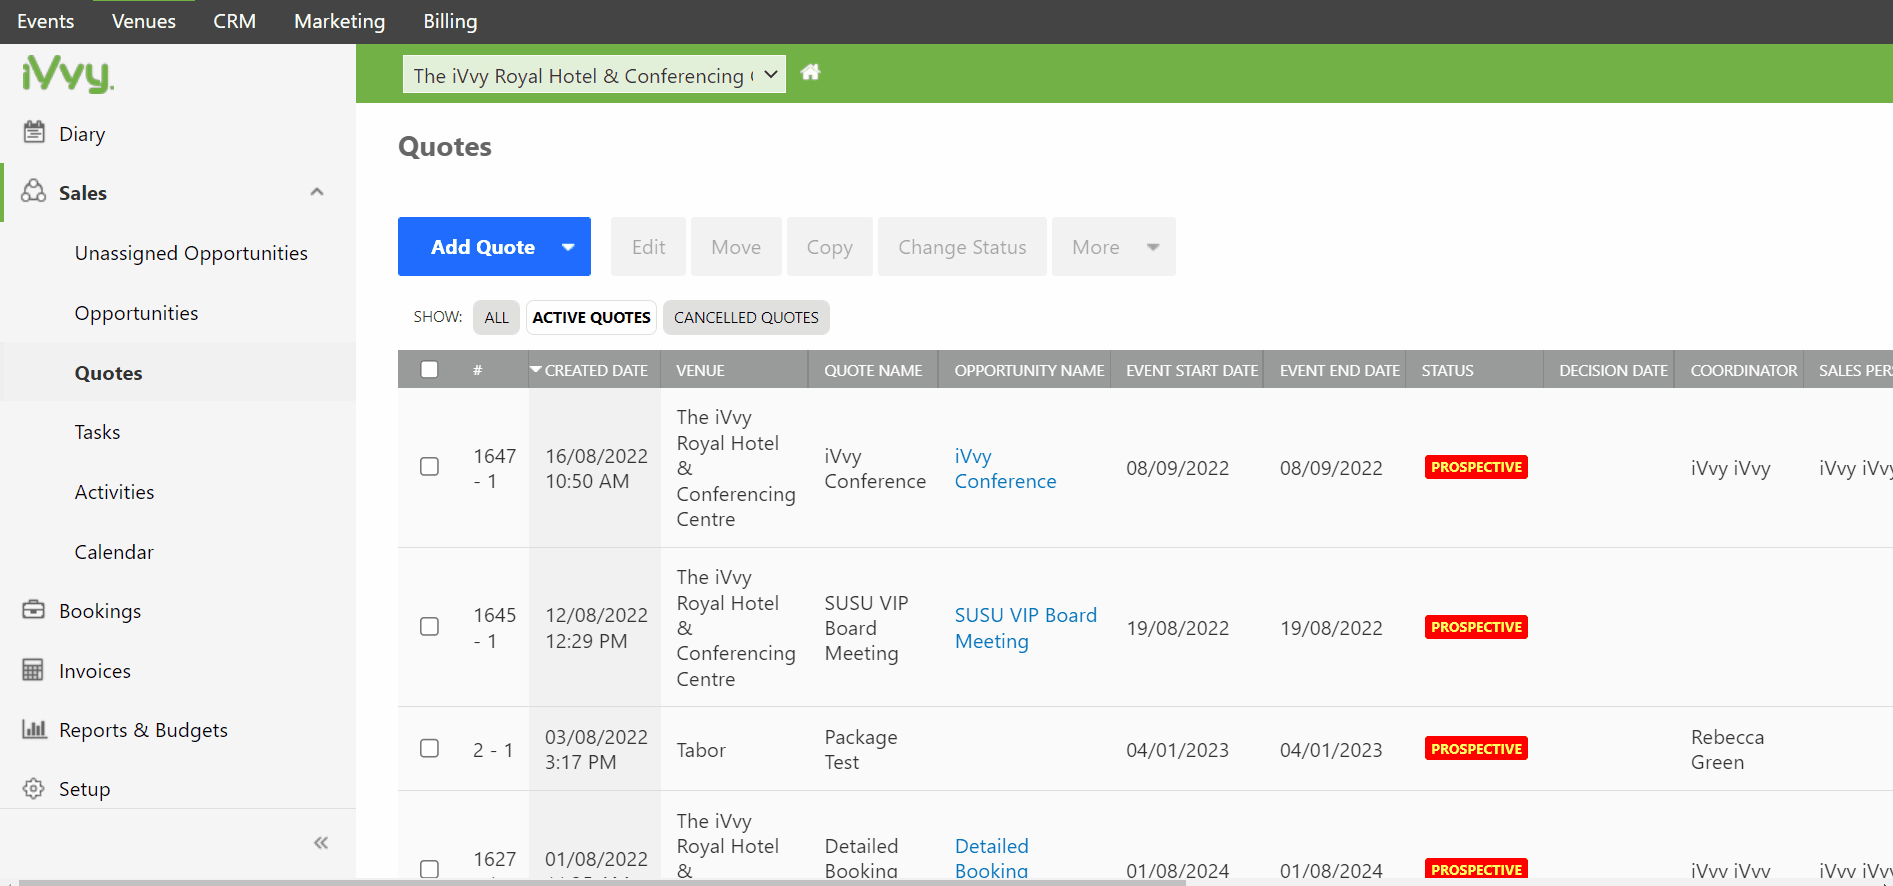Click PROSPECTIVE status badge for Package Test
1893x886 pixels.
(1476, 749)
